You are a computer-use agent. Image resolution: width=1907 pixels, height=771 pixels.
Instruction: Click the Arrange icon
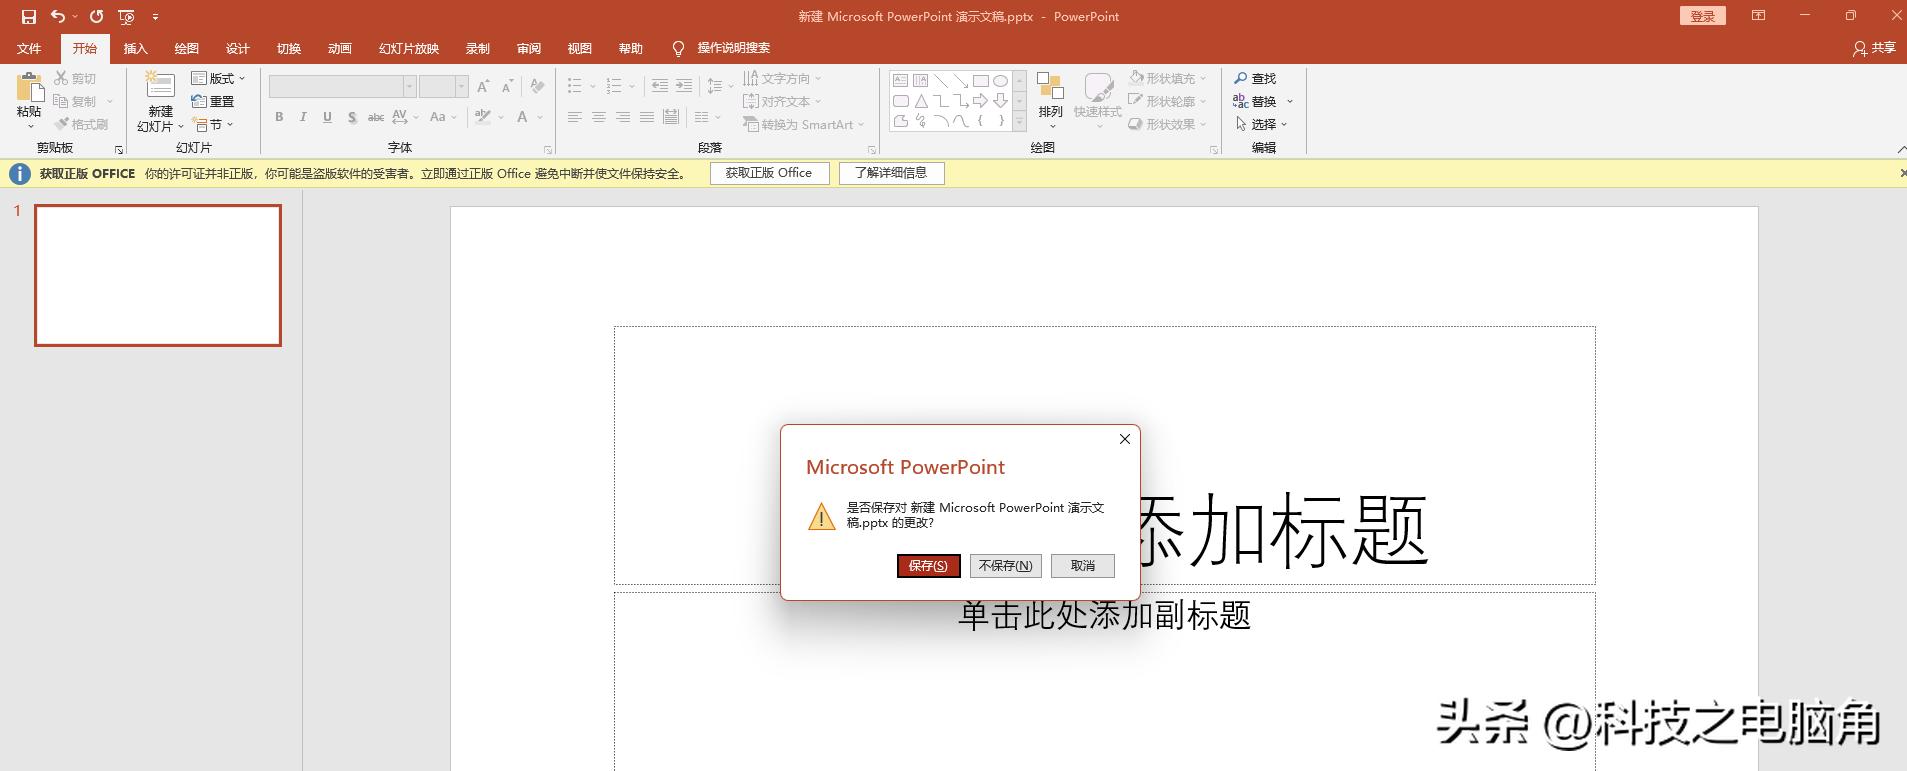click(x=1050, y=86)
